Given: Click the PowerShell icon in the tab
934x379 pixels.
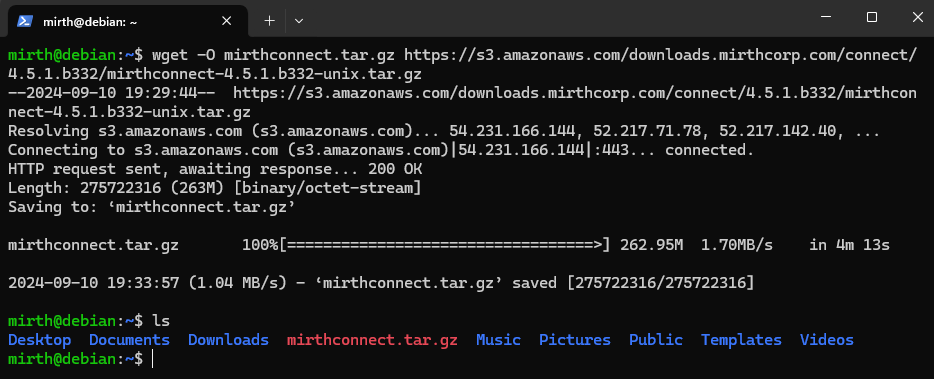Looking at the screenshot, I should click(24, 21).
